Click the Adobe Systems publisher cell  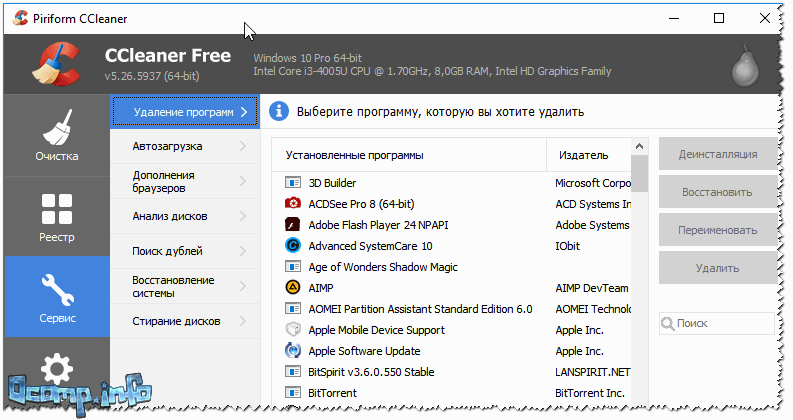click(592, 225)
